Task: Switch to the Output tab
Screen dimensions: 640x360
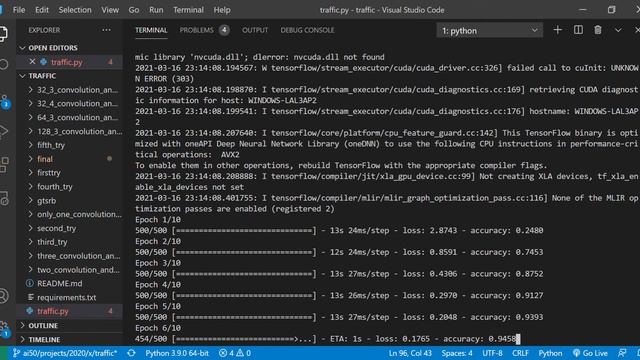Action: point(255,30)
